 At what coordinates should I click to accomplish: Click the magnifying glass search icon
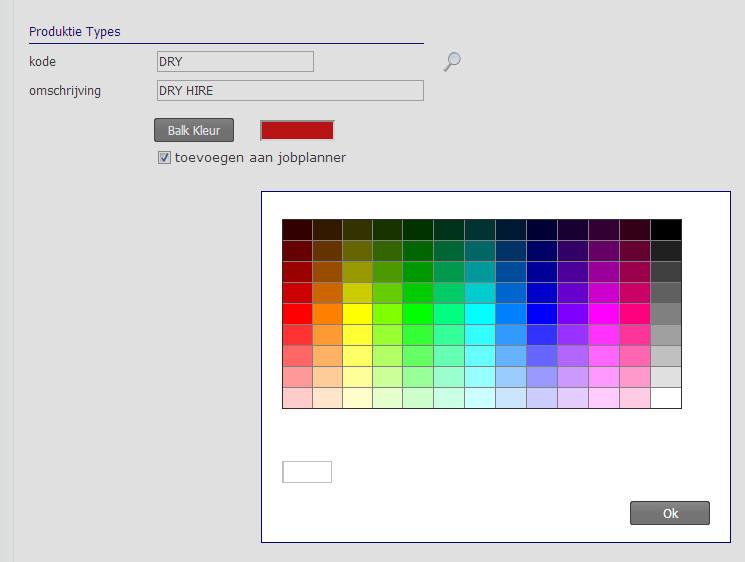452,61
